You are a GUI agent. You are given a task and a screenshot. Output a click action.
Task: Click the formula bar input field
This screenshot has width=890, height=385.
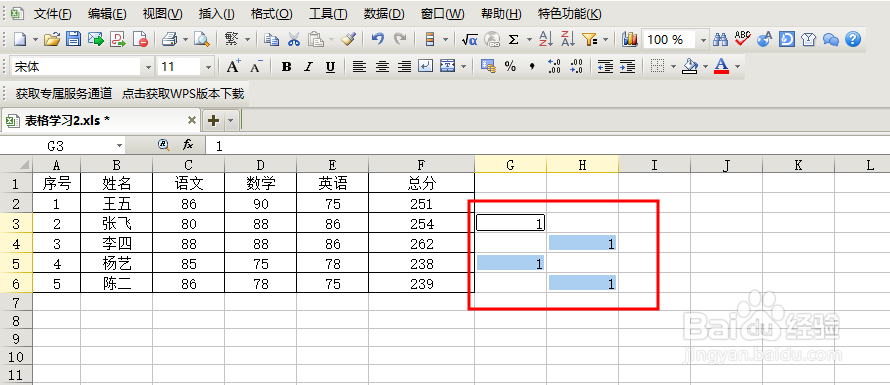(547, 146)
